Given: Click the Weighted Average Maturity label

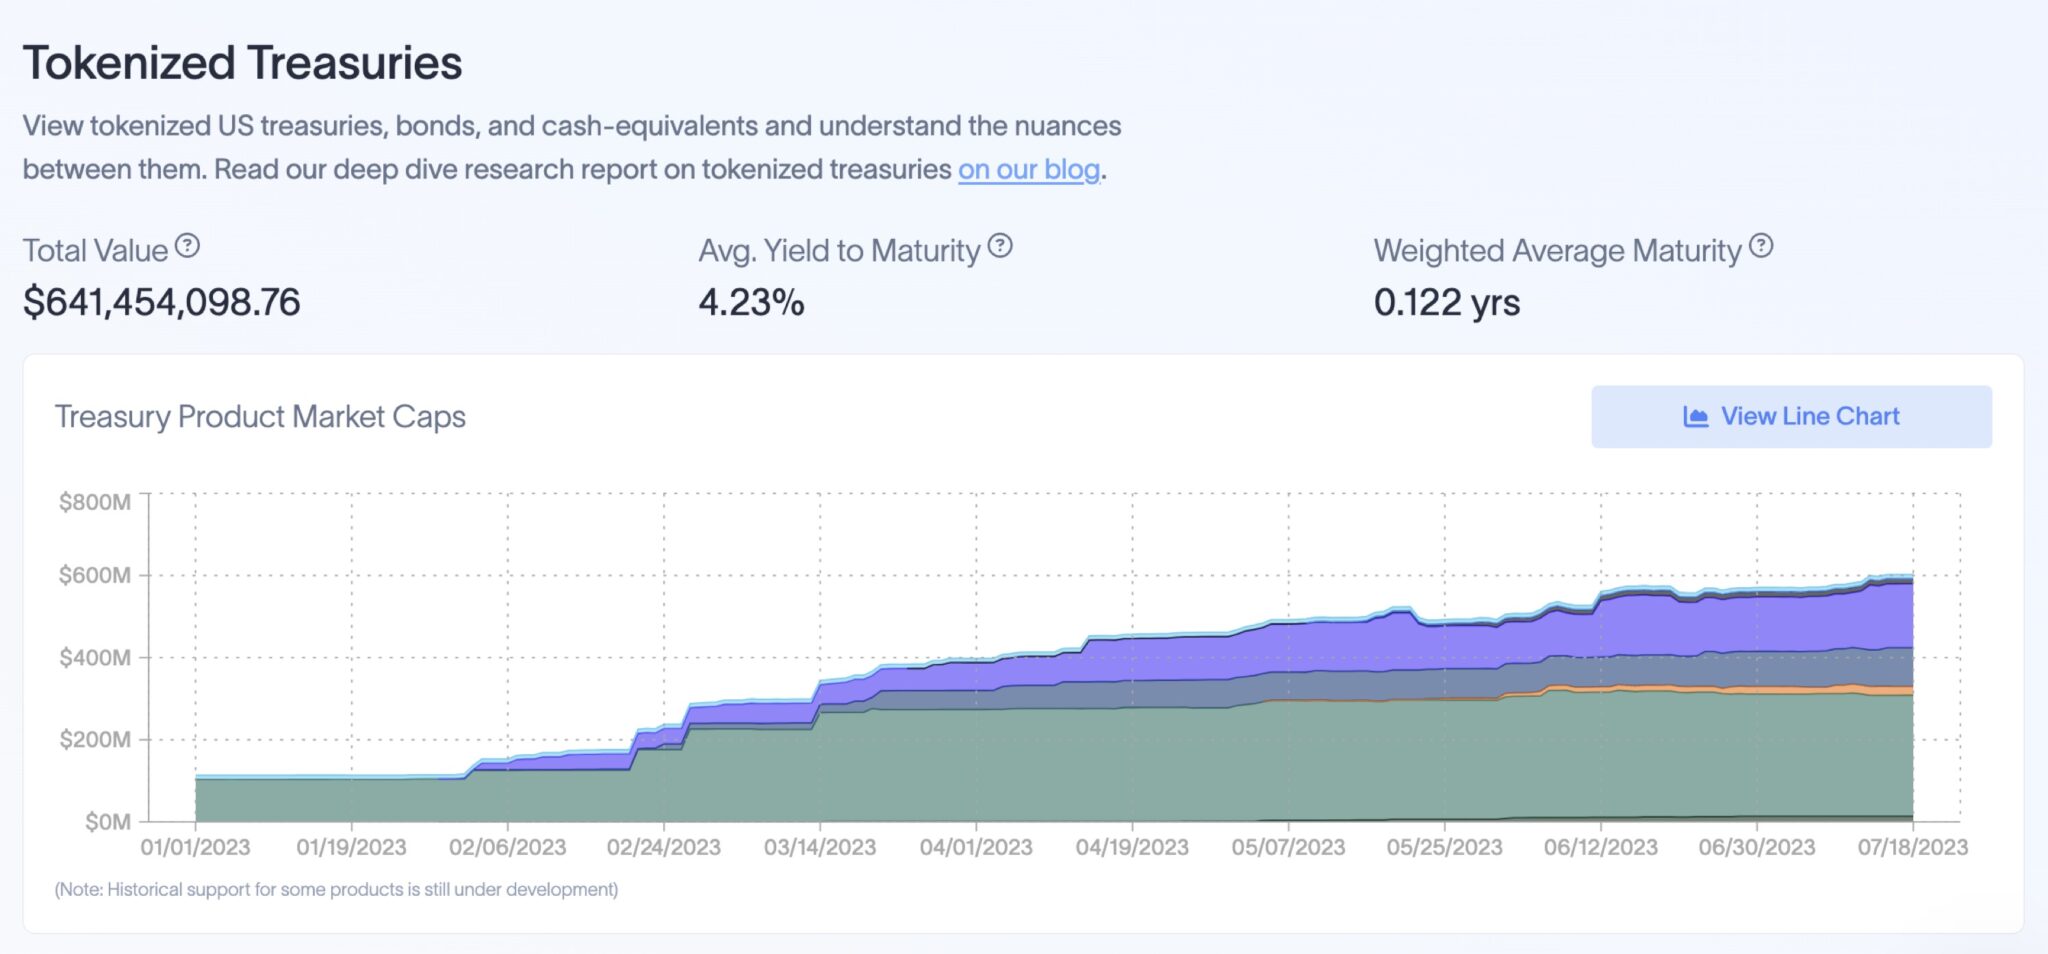Looking at the screenshot, I should (1557, 251).
